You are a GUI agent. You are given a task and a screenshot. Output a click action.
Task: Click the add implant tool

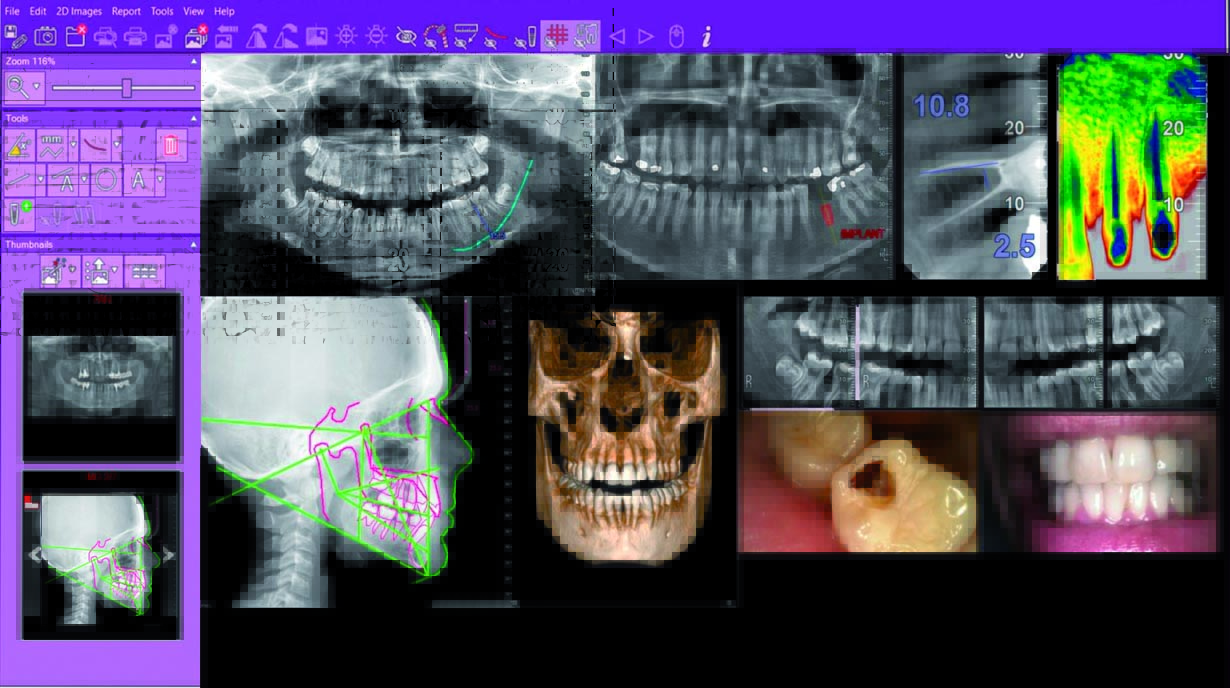(20, 213)
